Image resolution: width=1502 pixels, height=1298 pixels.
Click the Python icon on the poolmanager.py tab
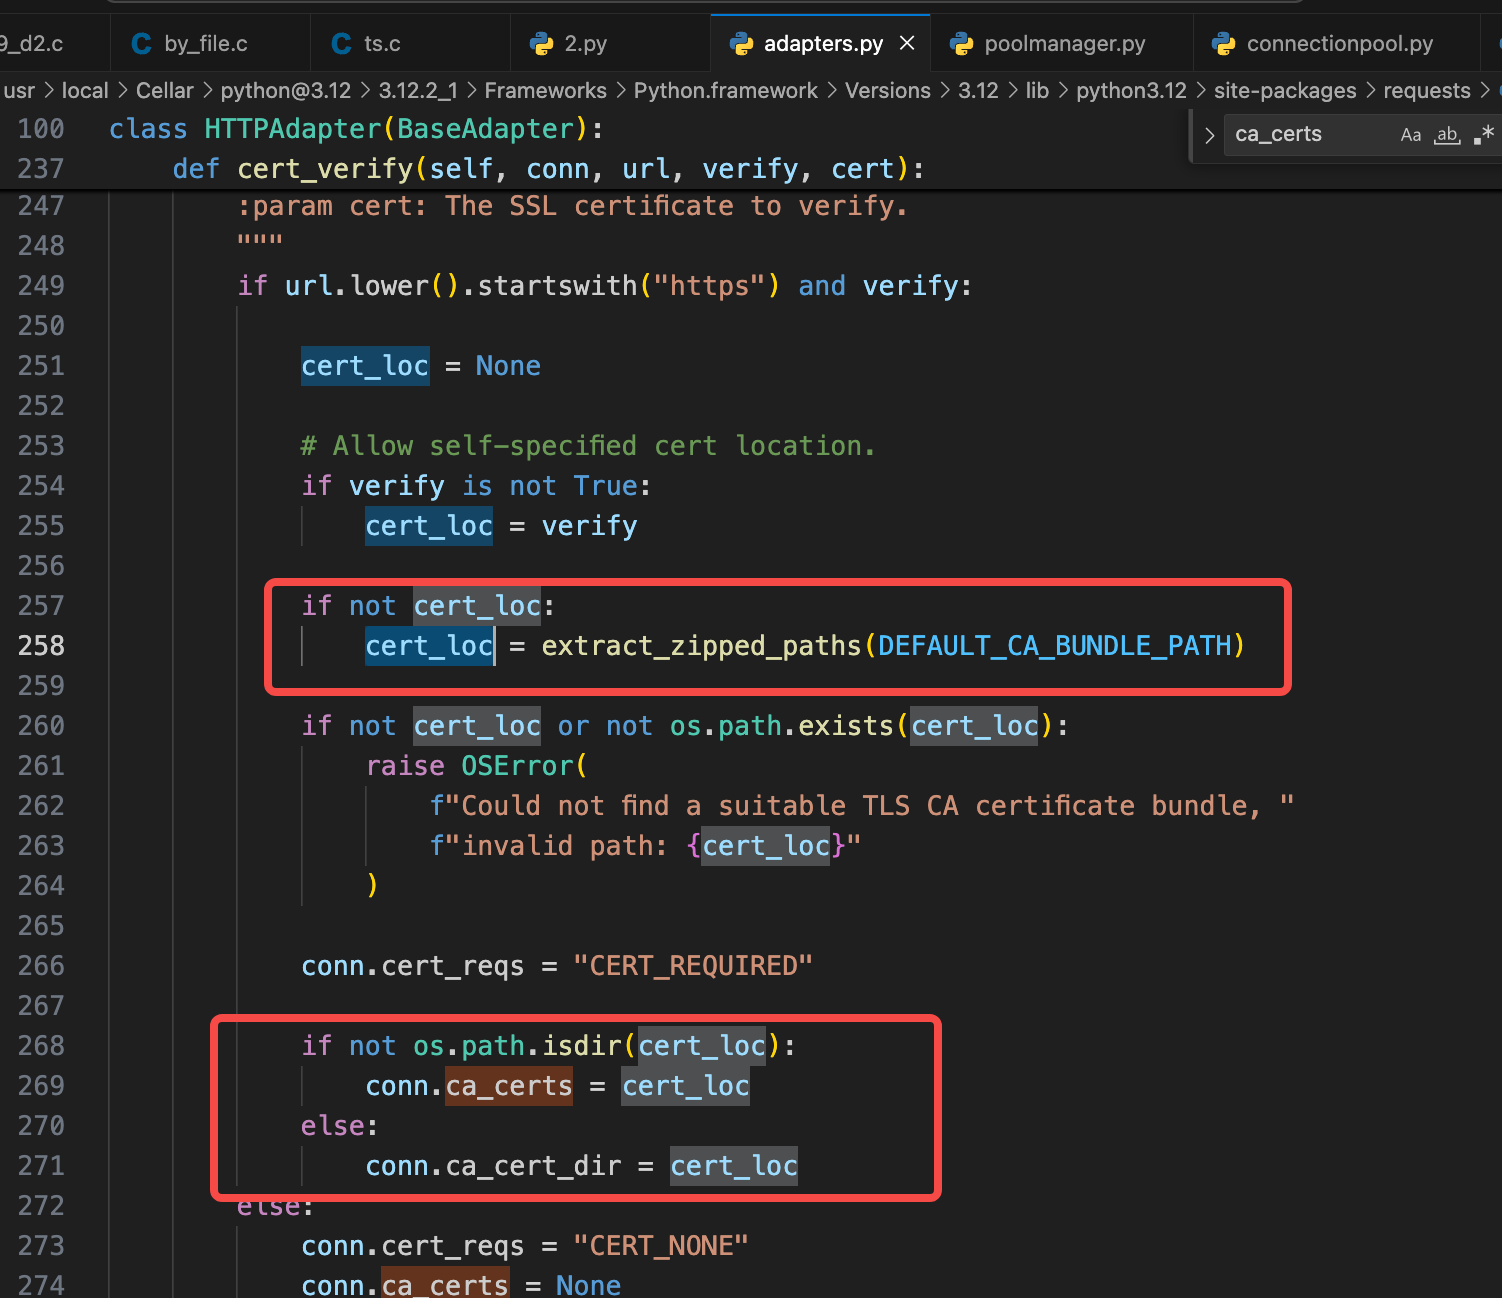coord(963,43)
